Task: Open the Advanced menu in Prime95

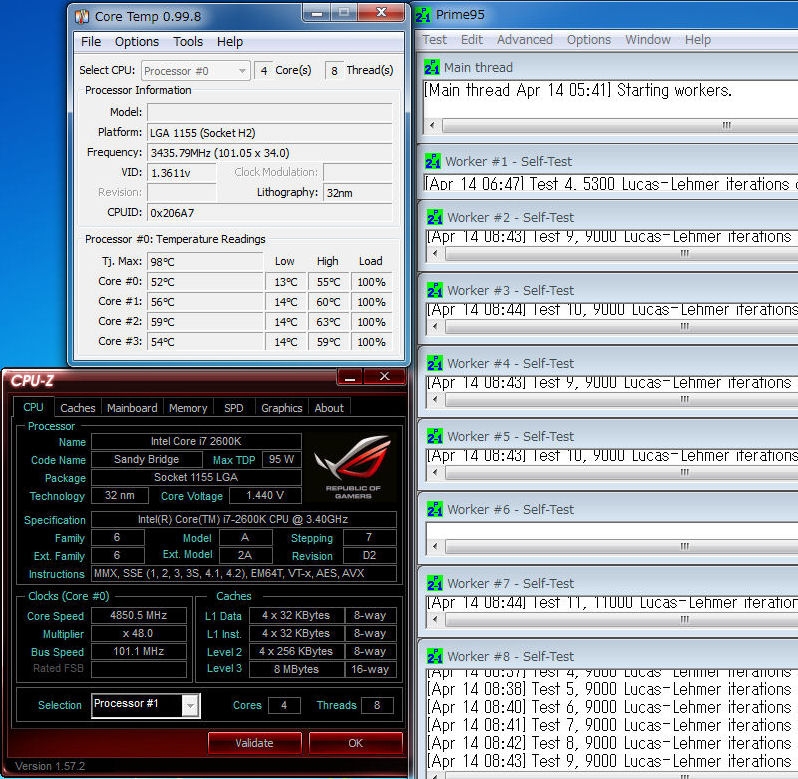Action: (x=525, y=40)
